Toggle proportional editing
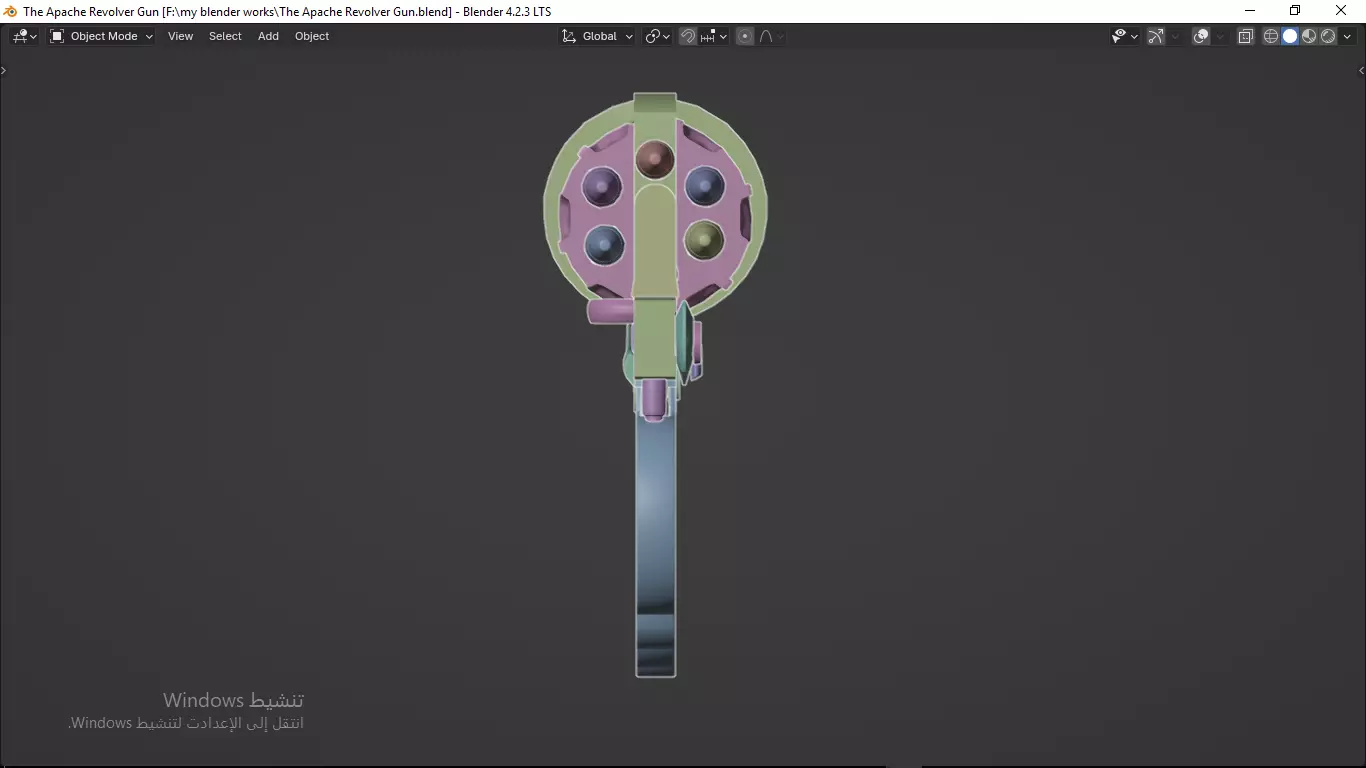The height and width of the screenshot is (768, 1366). 745,36
